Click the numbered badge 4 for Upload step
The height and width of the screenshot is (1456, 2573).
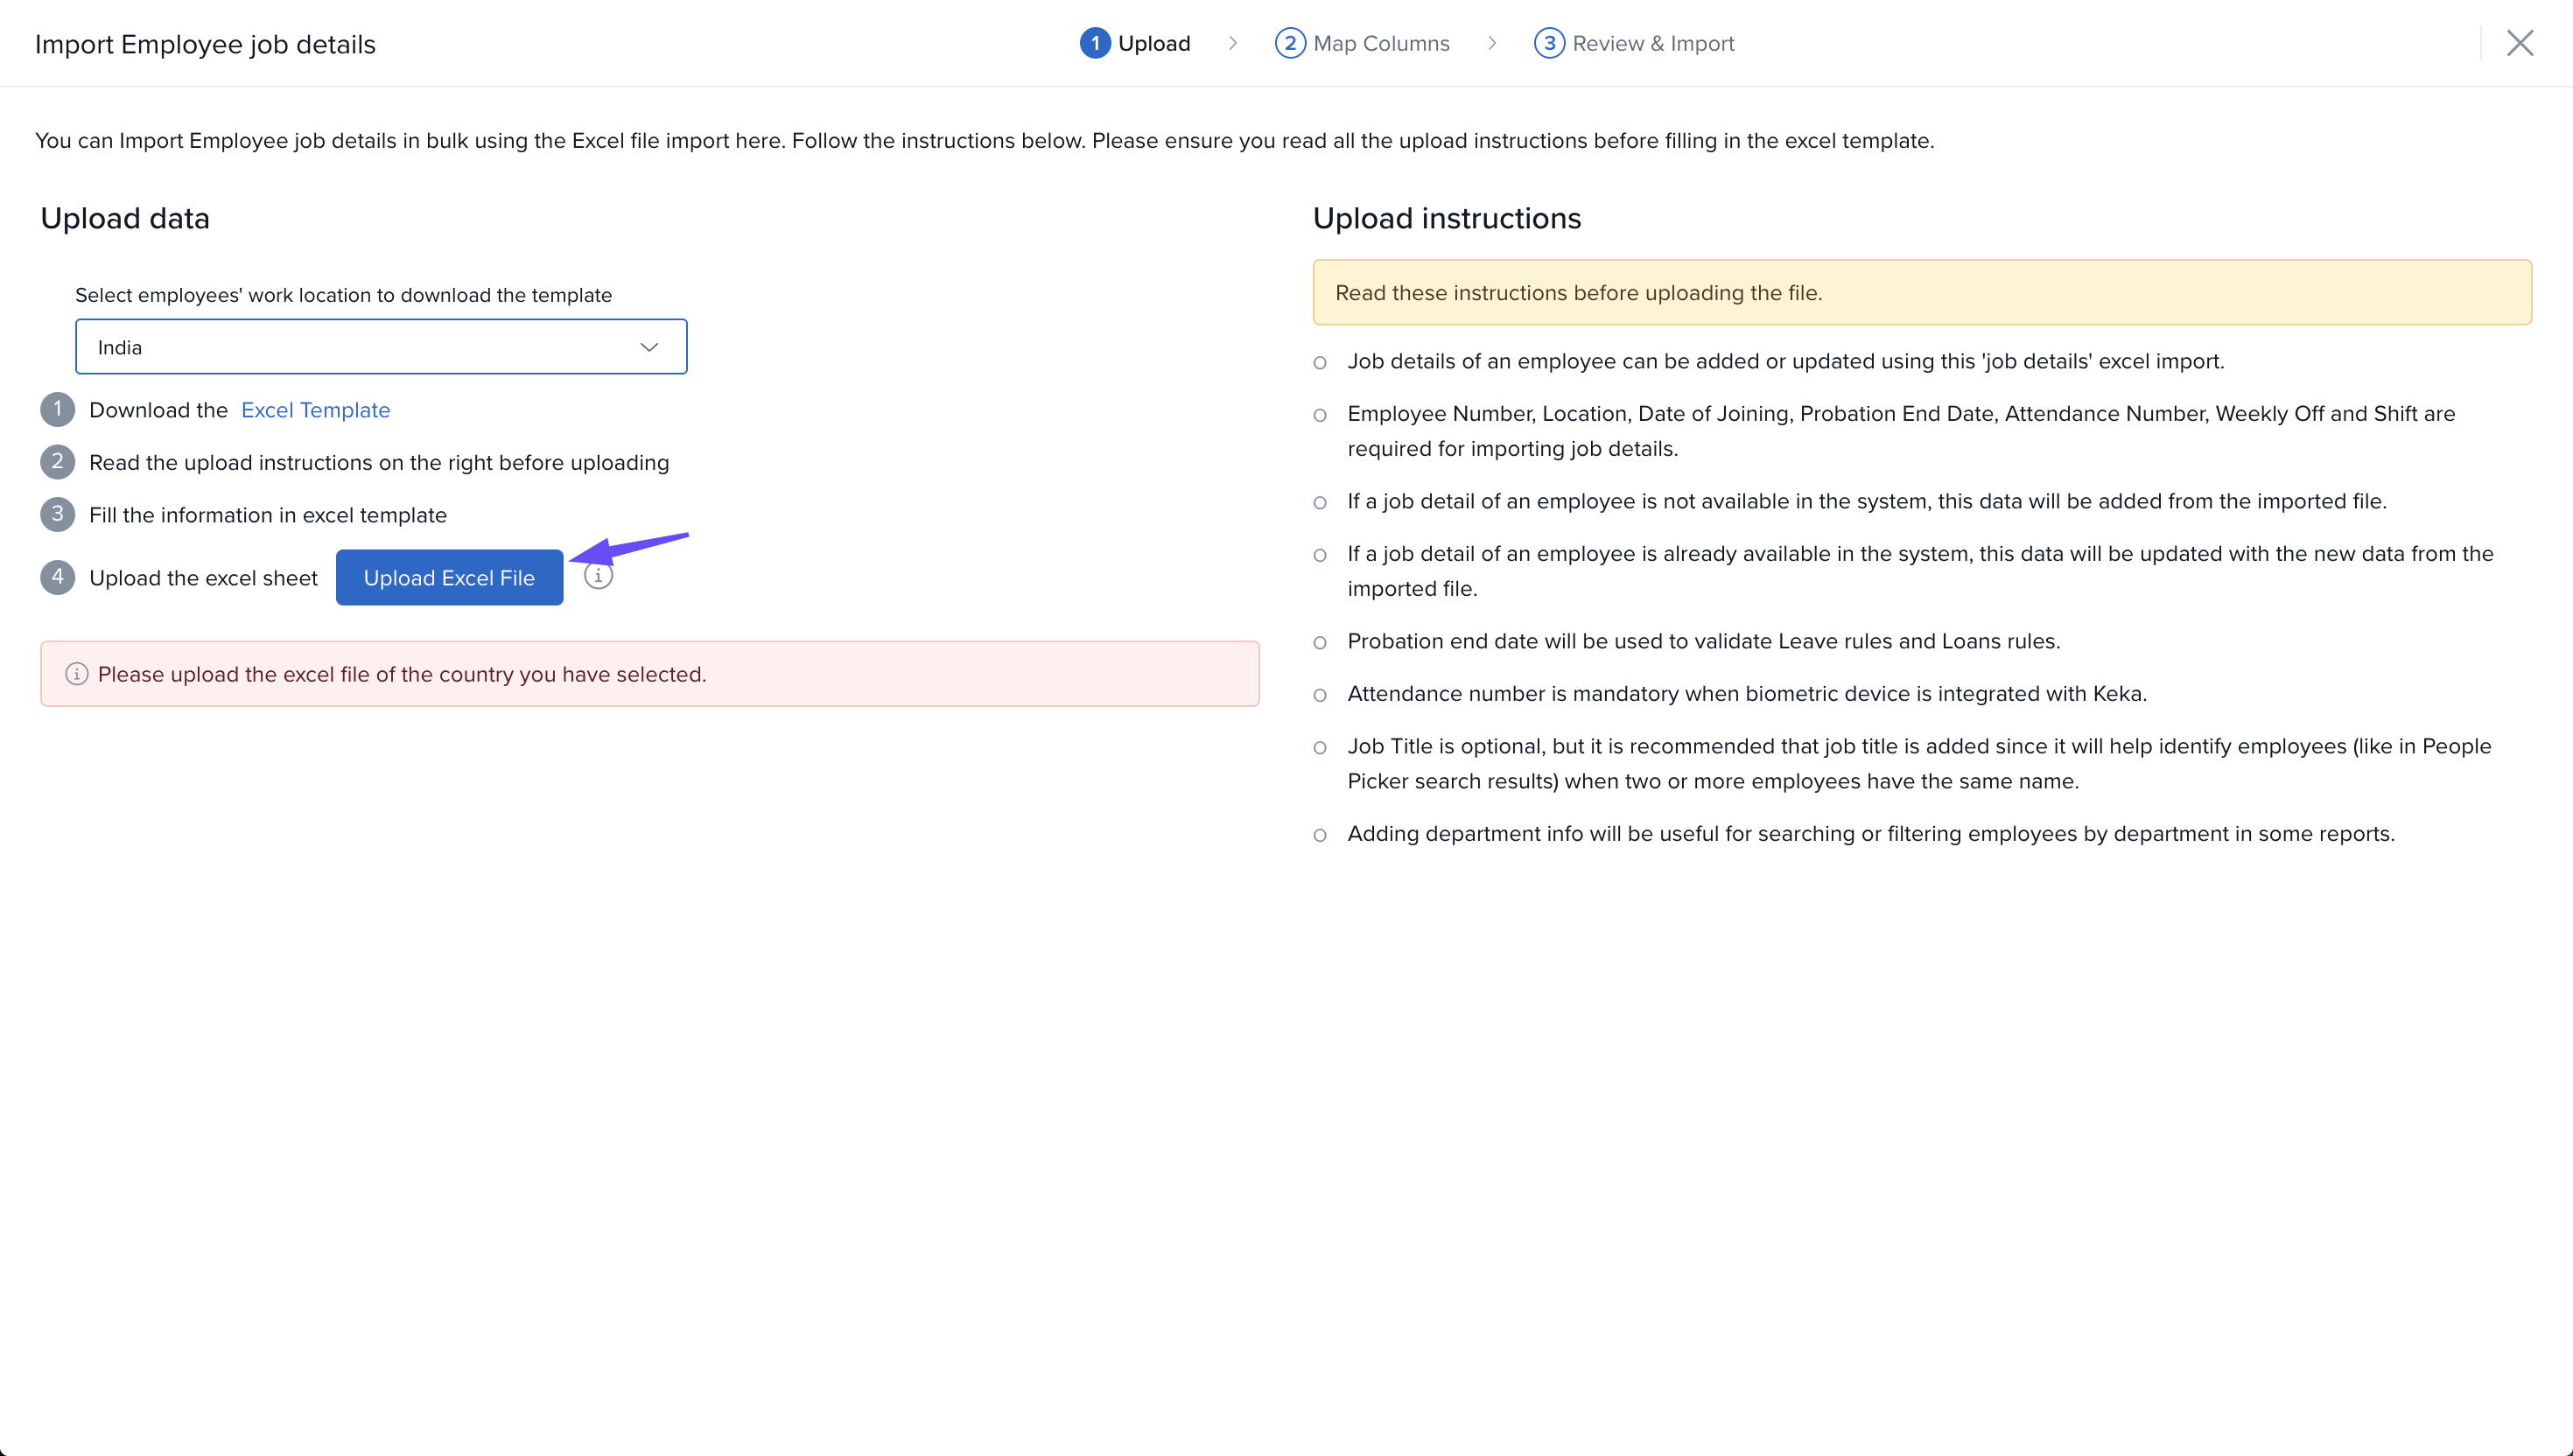58,577
